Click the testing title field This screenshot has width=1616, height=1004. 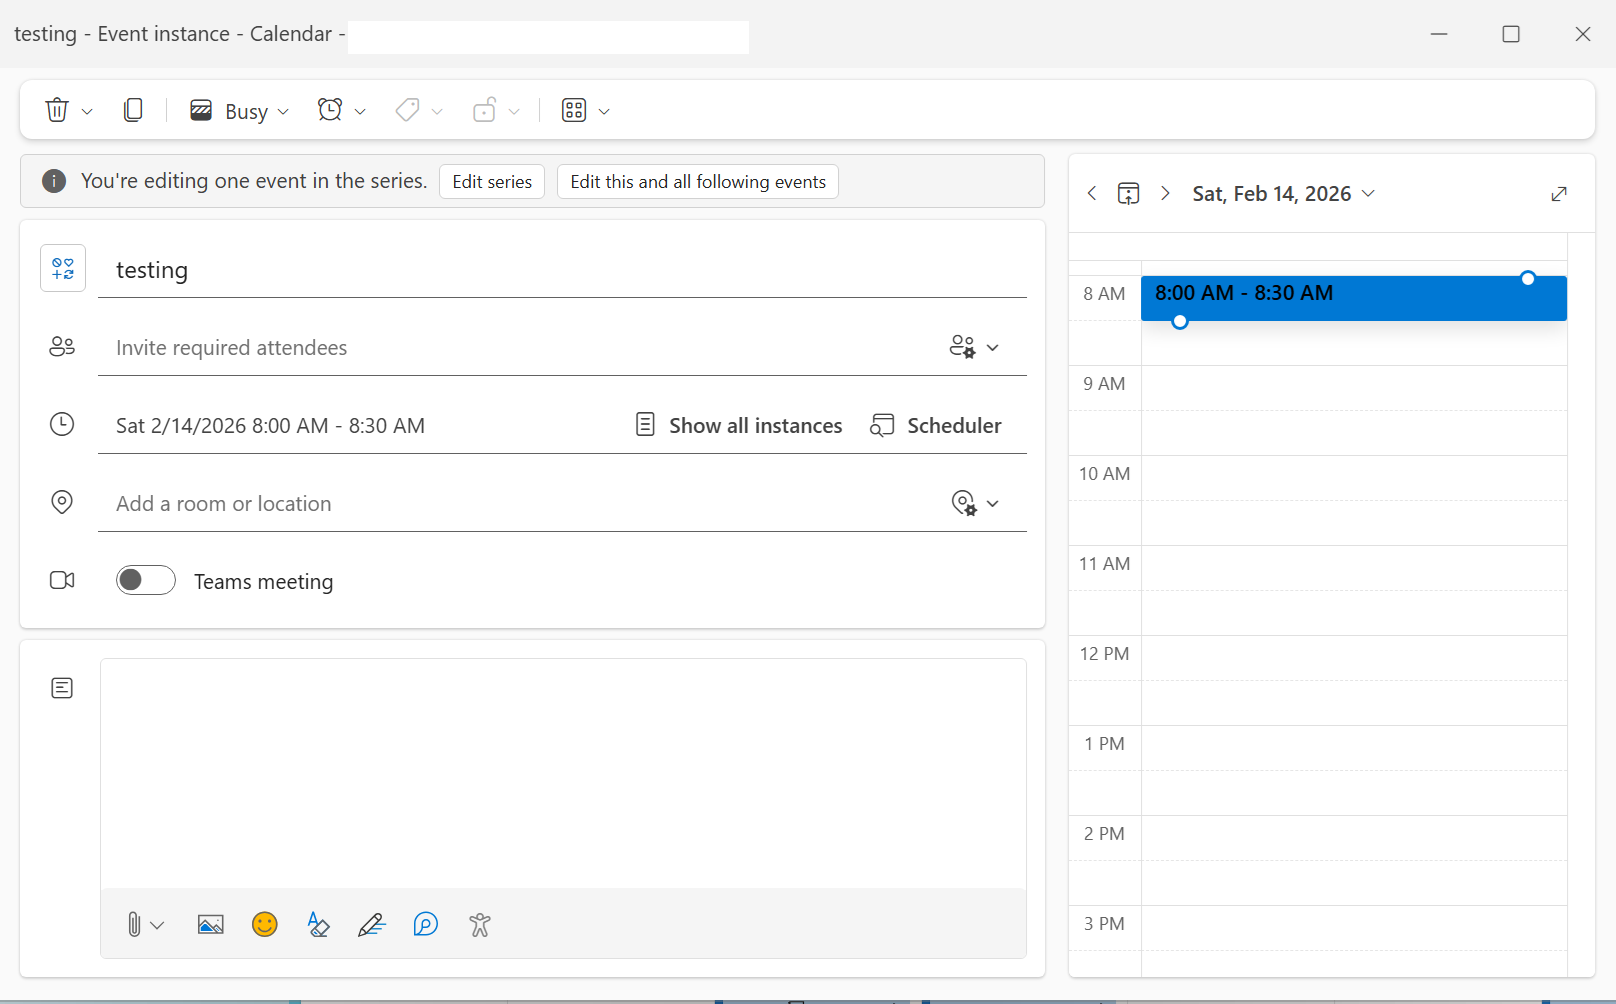coord(562,270)
